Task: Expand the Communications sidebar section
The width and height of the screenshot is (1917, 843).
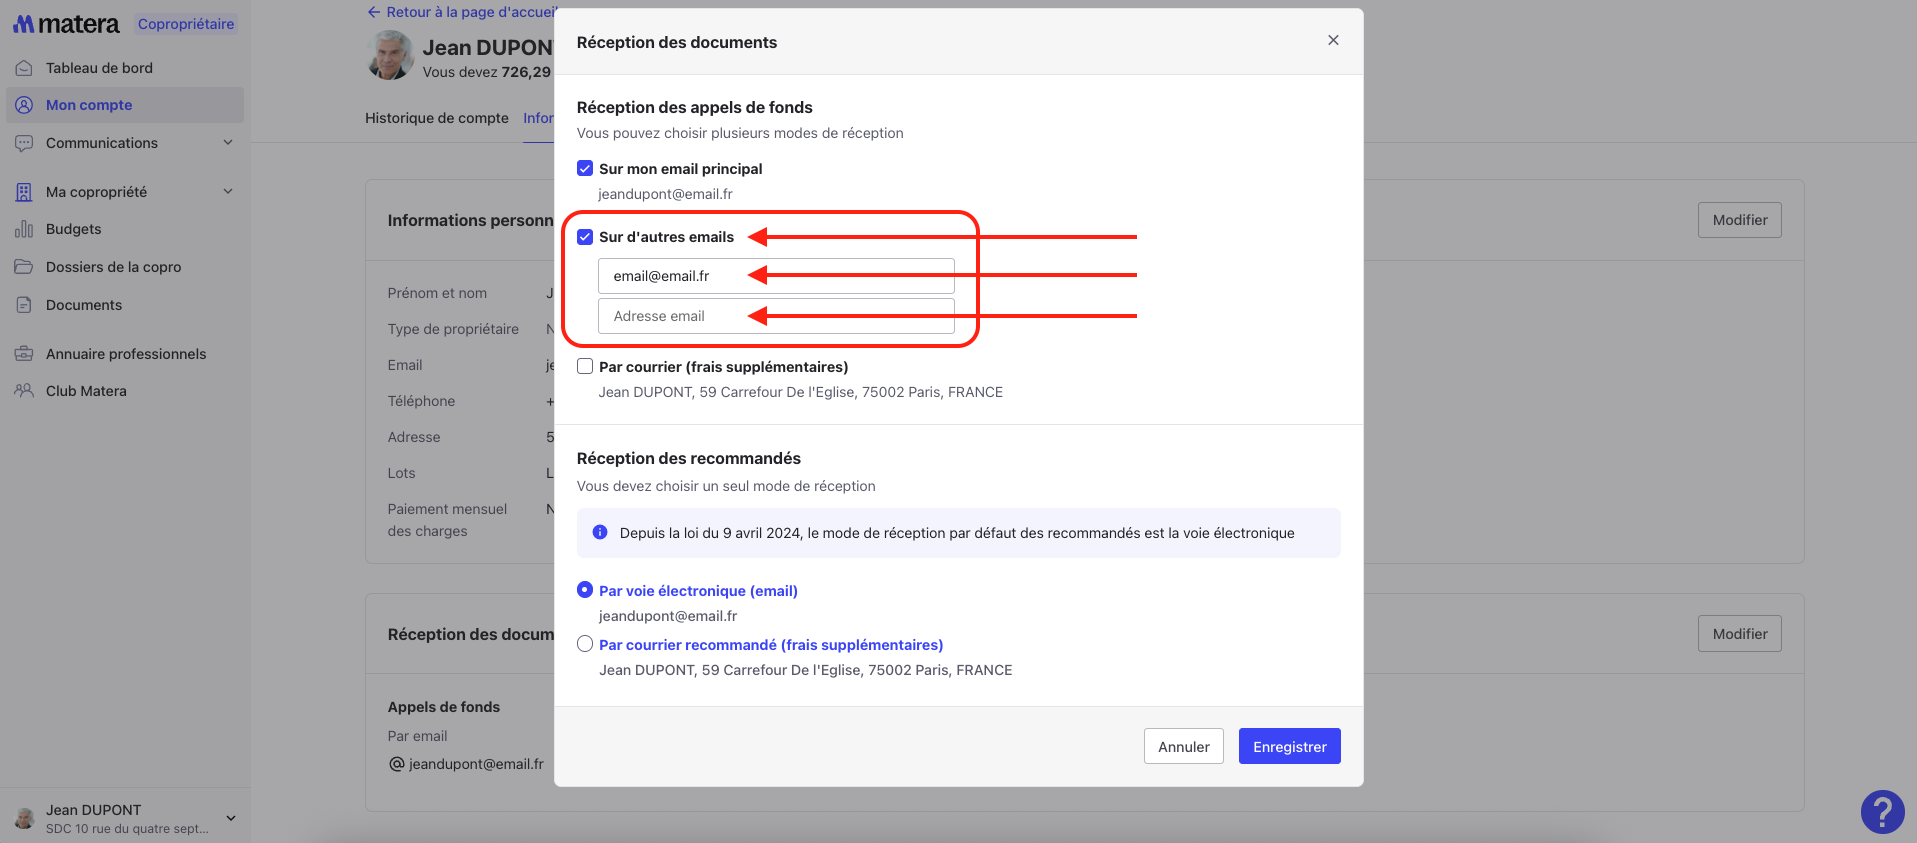Action: coord(228,143)
